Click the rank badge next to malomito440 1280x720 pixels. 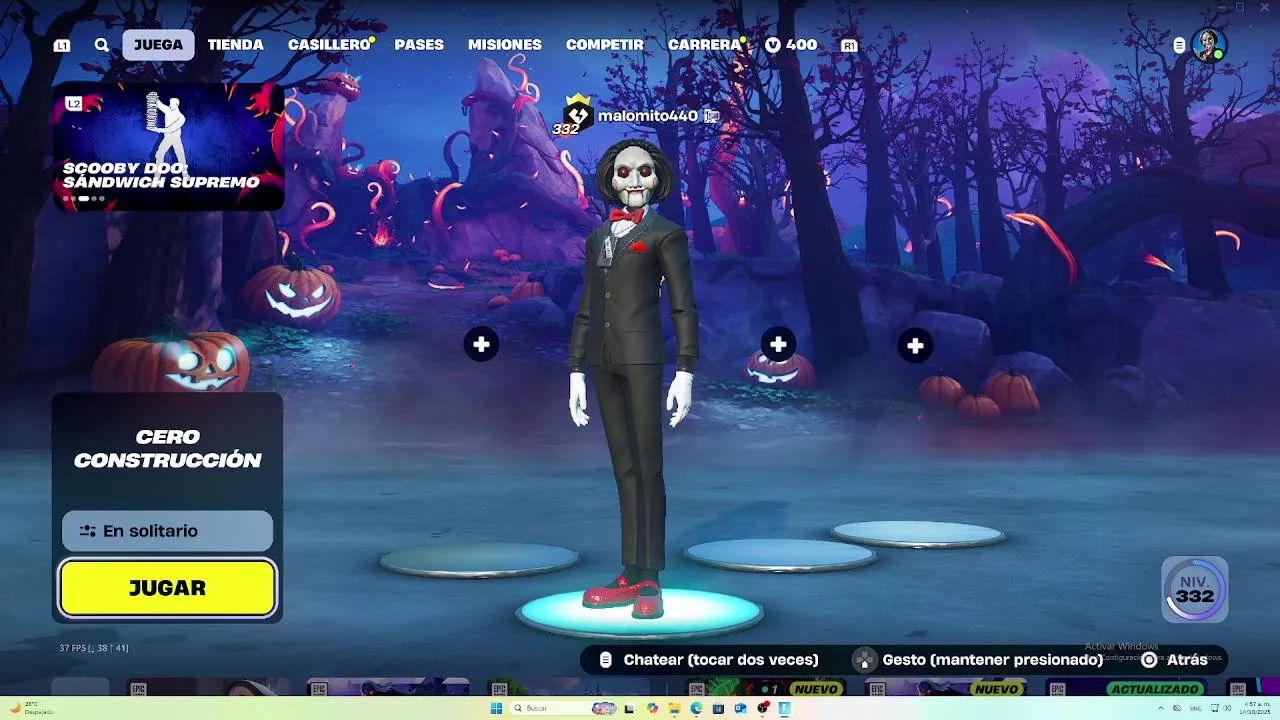[576, 114]
